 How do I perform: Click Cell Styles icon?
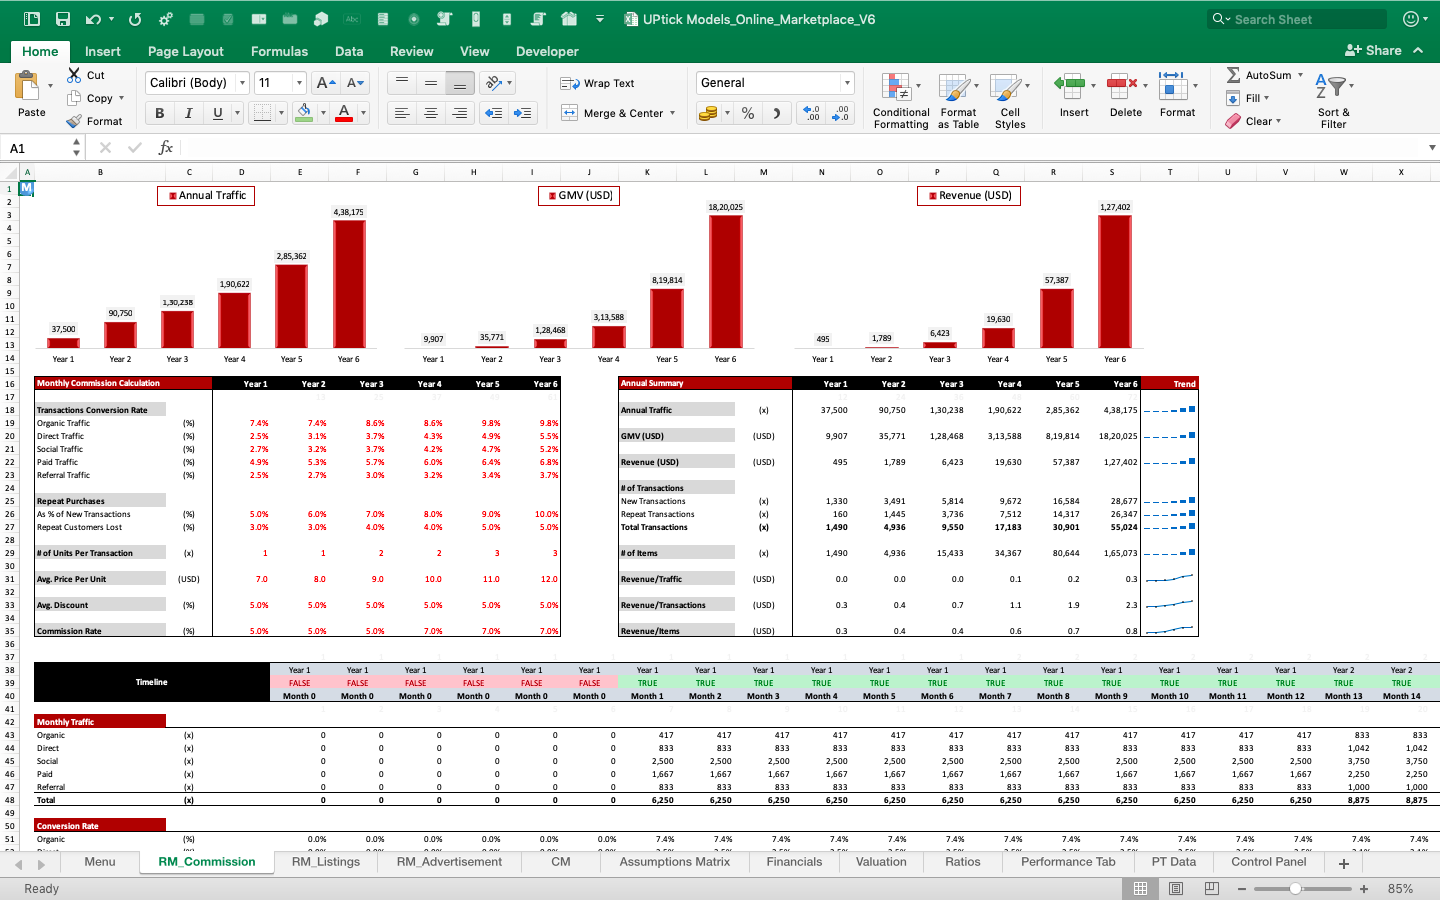pos(1005,88)
